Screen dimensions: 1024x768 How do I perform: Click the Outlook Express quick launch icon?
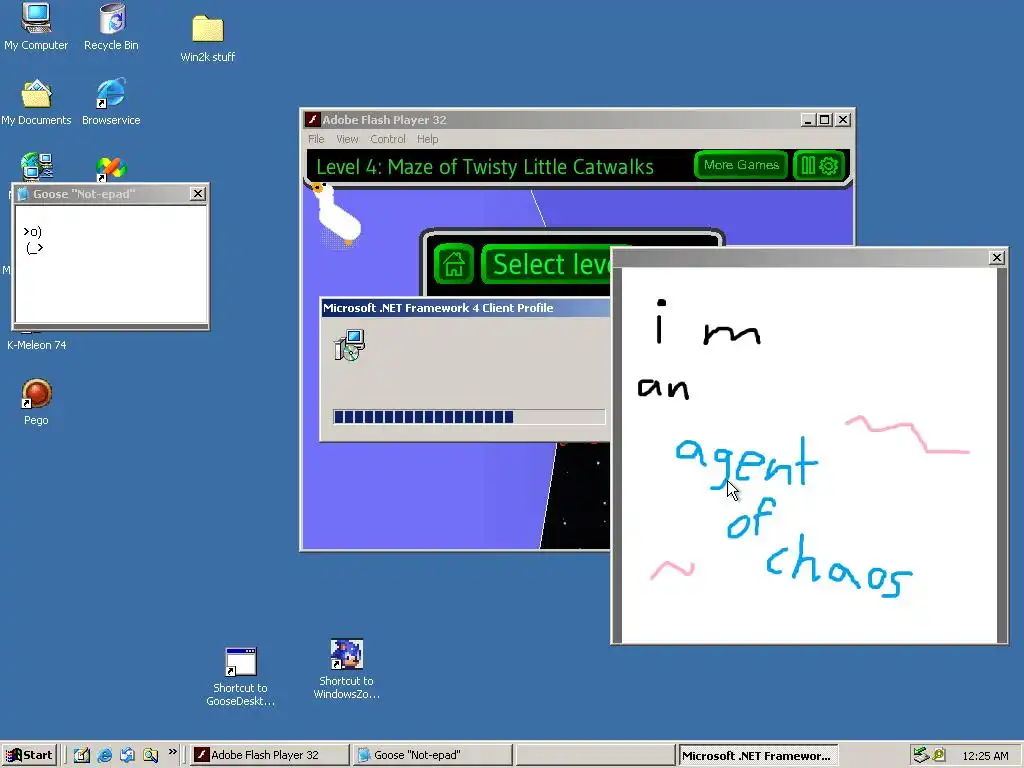(127, 755)
